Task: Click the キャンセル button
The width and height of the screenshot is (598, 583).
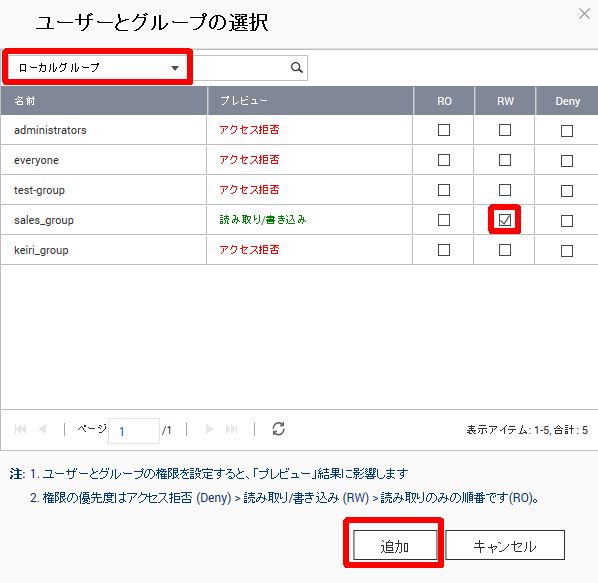Action: click(x=505, y=545)
